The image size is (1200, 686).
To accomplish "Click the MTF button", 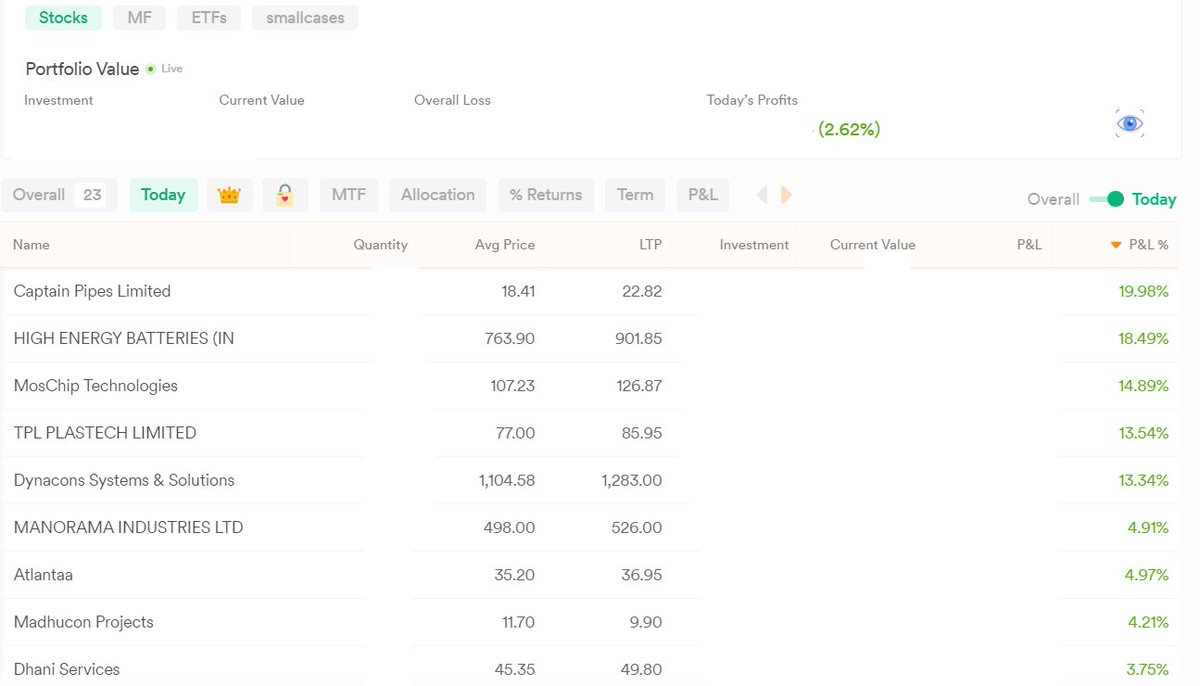I will (349, 195).
